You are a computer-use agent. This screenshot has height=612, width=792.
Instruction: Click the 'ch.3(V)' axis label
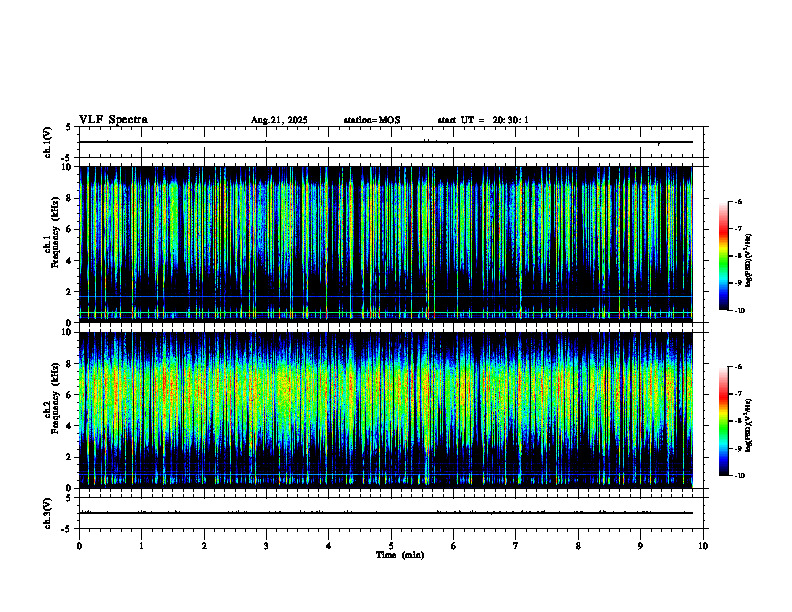[x=48, y=513]
